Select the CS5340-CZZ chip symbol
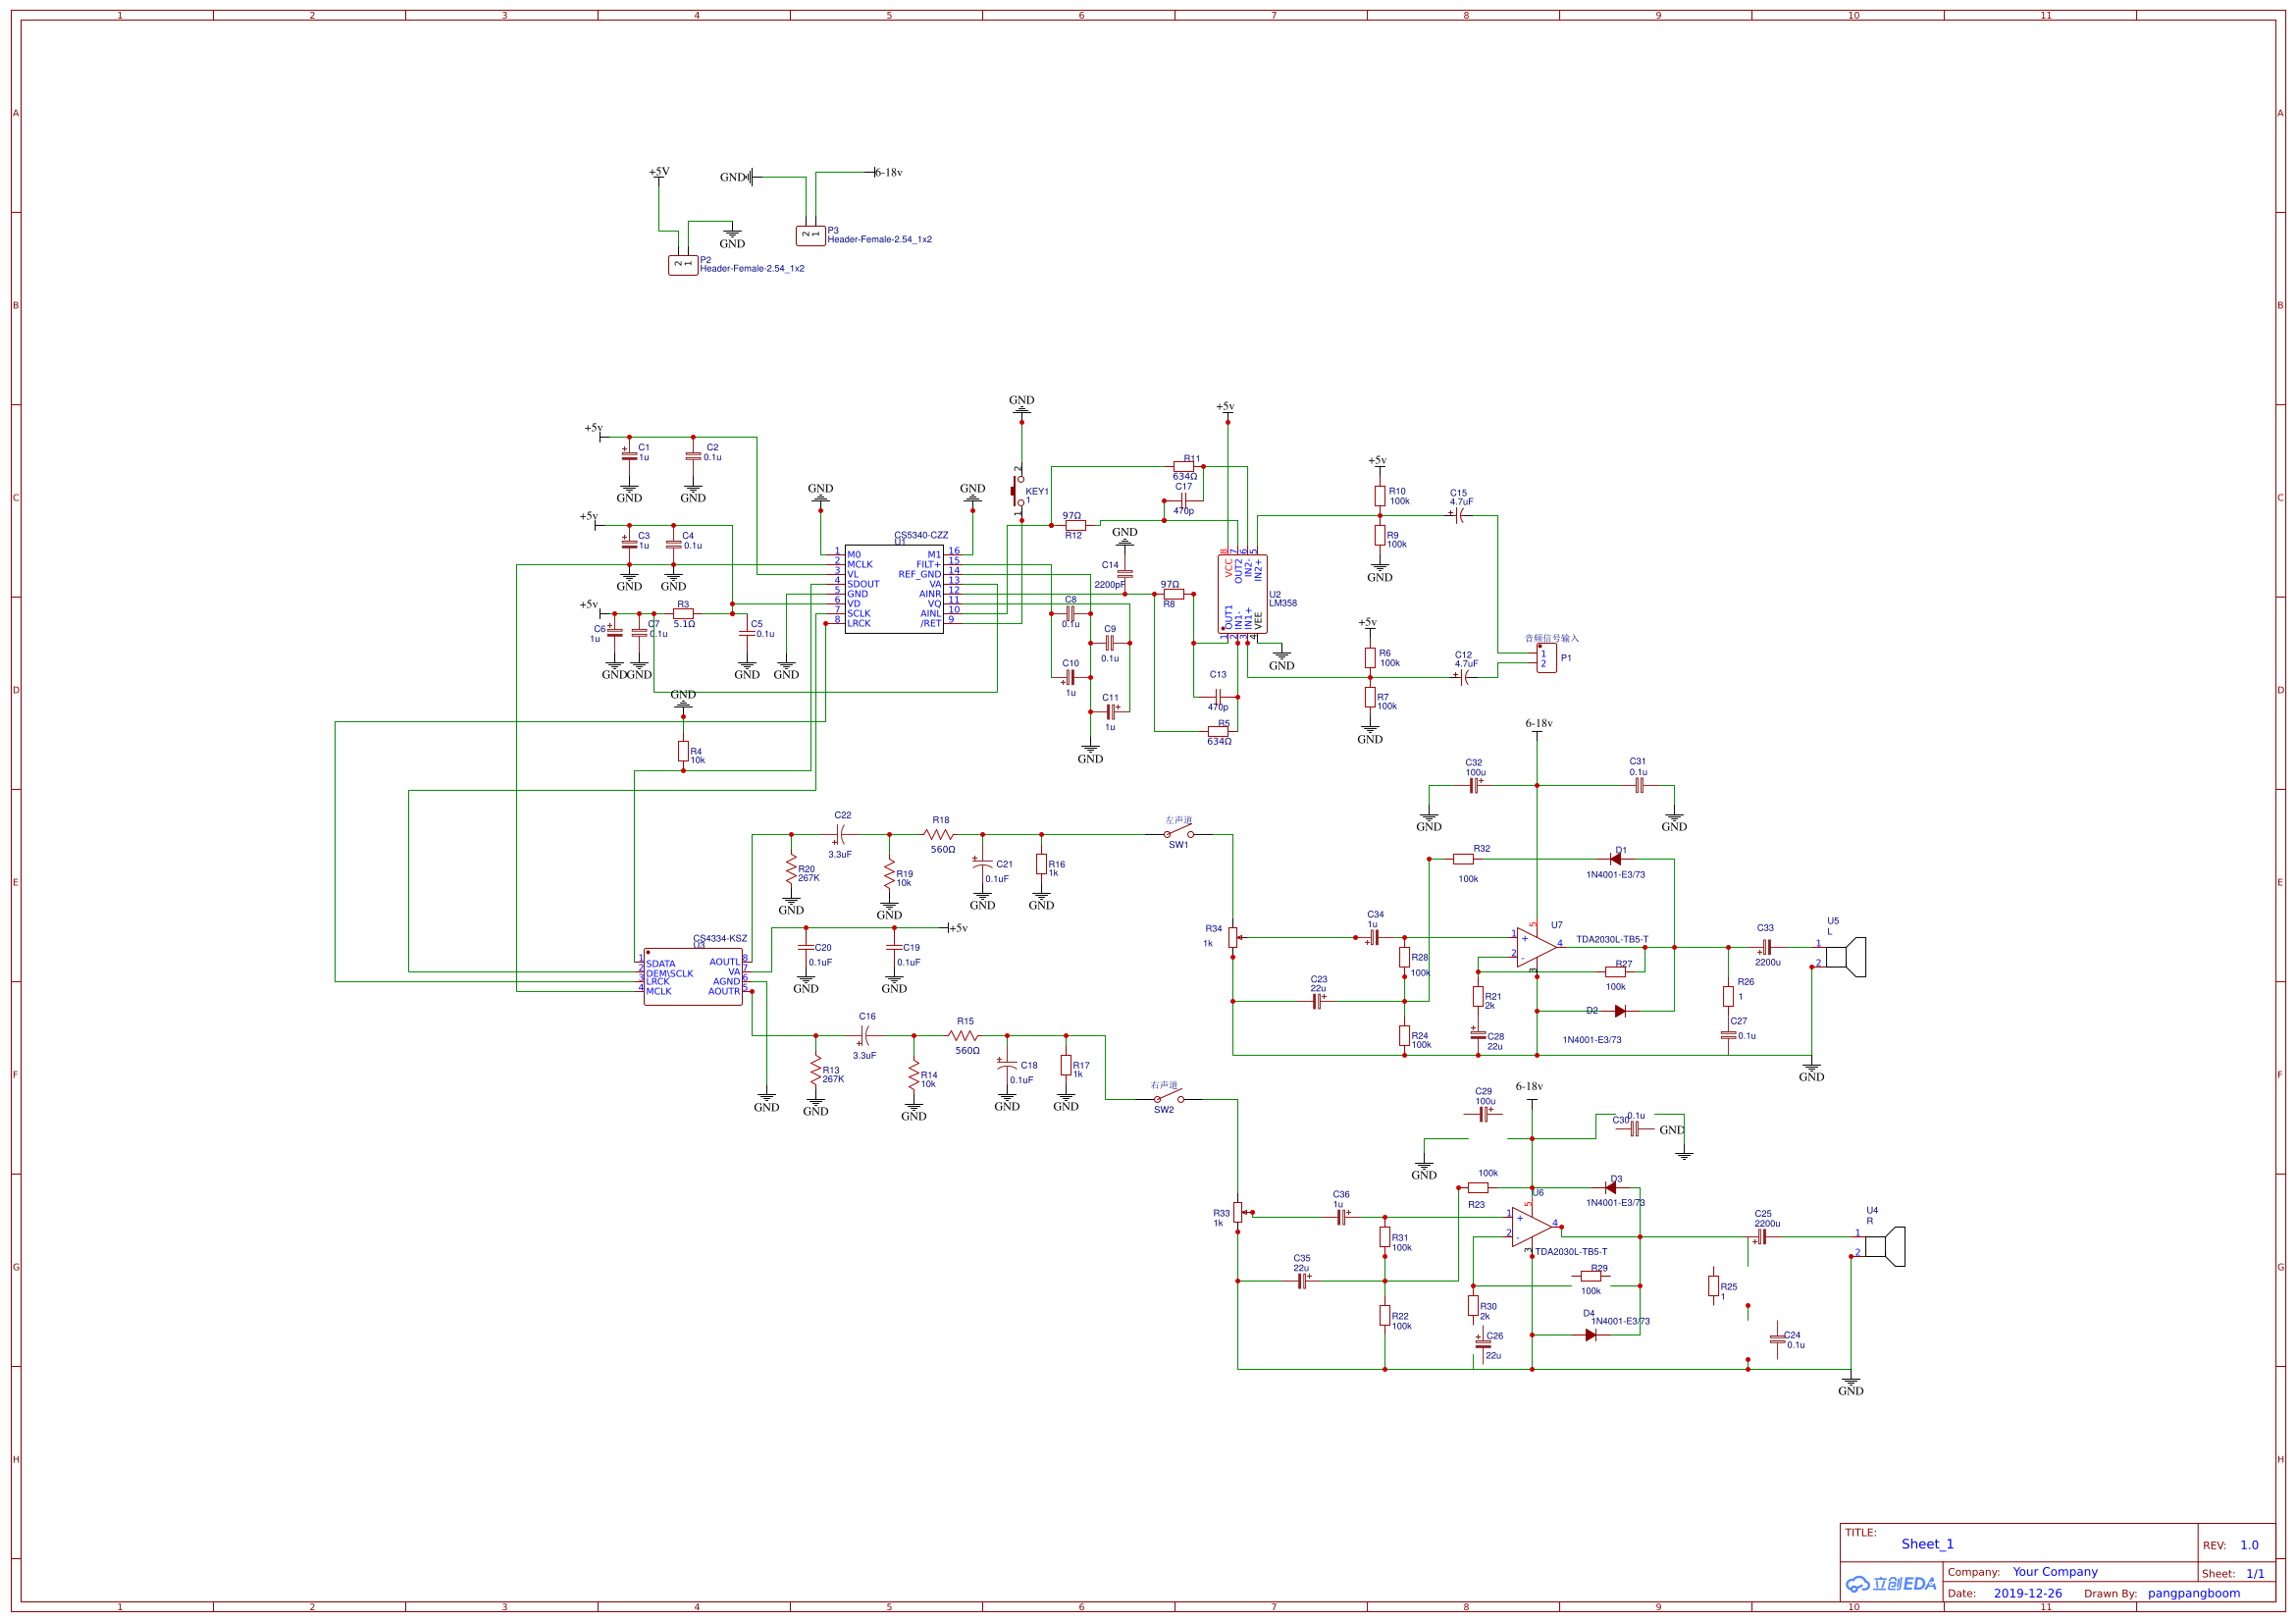Screen dimensions: 2296x1623 (x=893, y=589)
